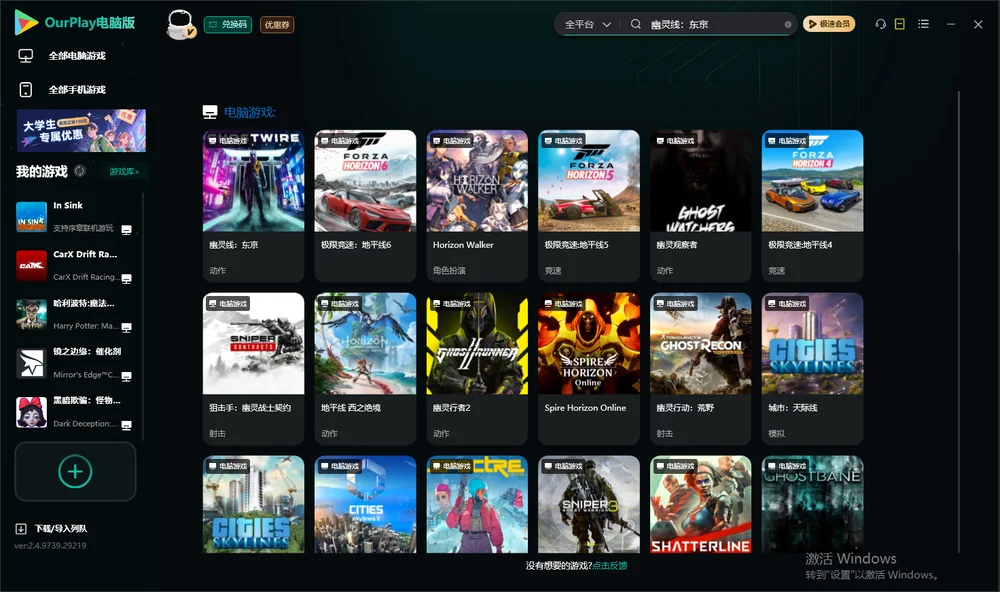Click the PC icon on Mirror's Edge row
The width and height of the screenshot is (1000, 592).
126,376
